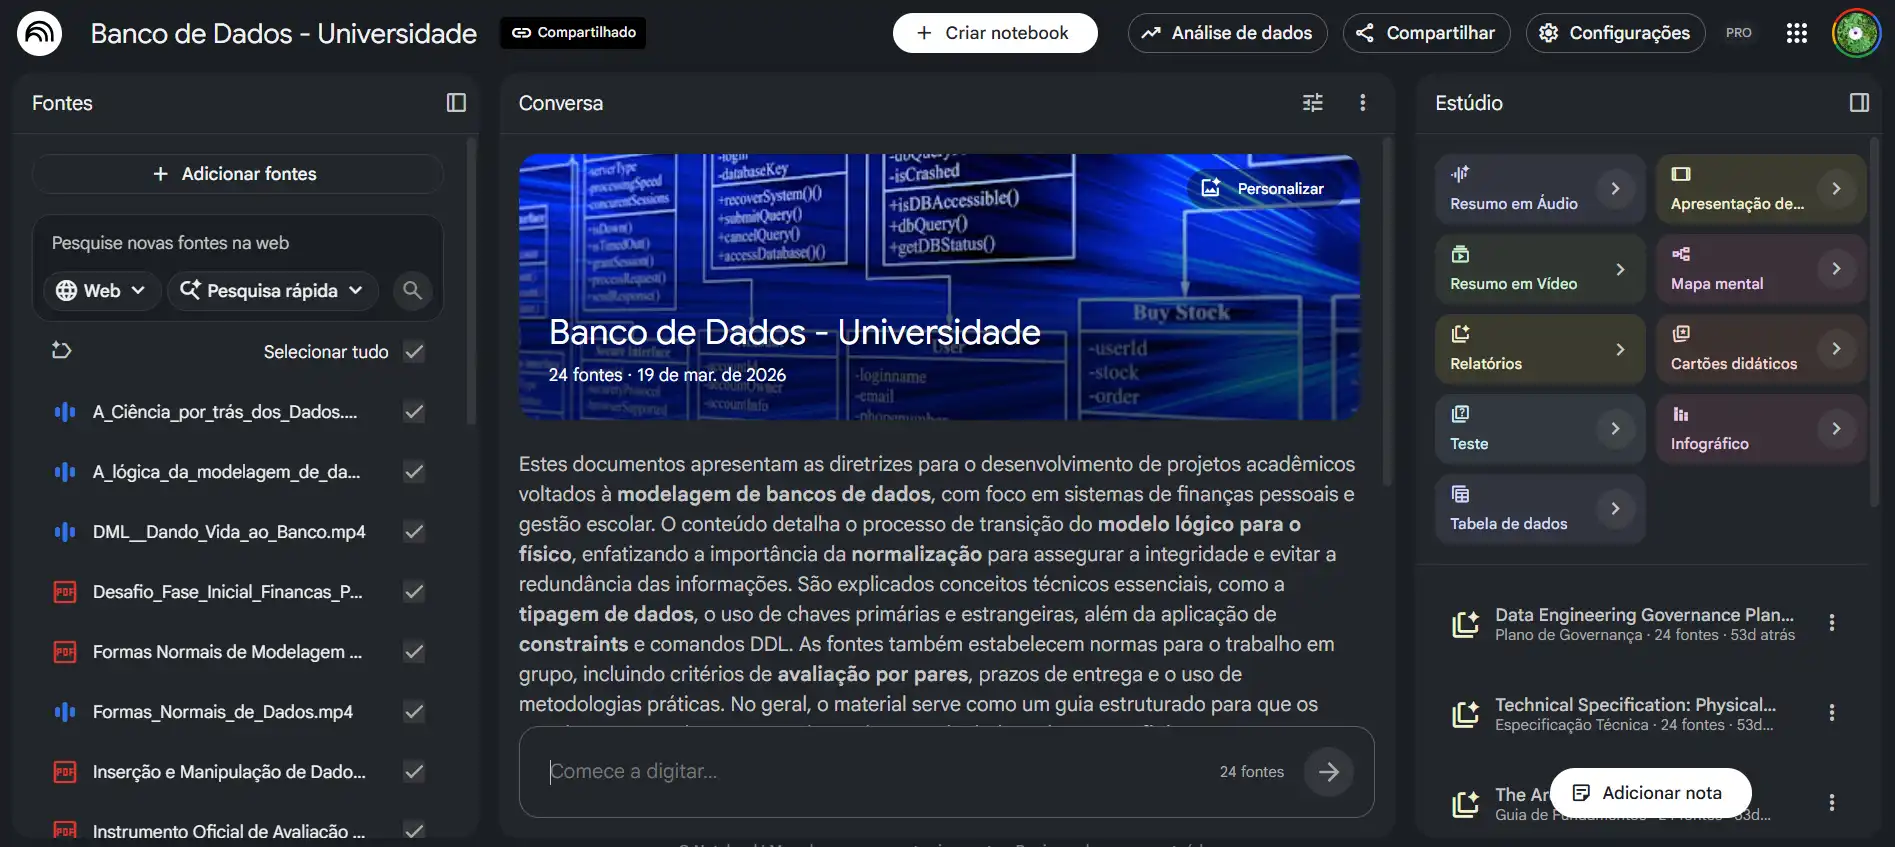Send message with arrow button

(1328, 771)
